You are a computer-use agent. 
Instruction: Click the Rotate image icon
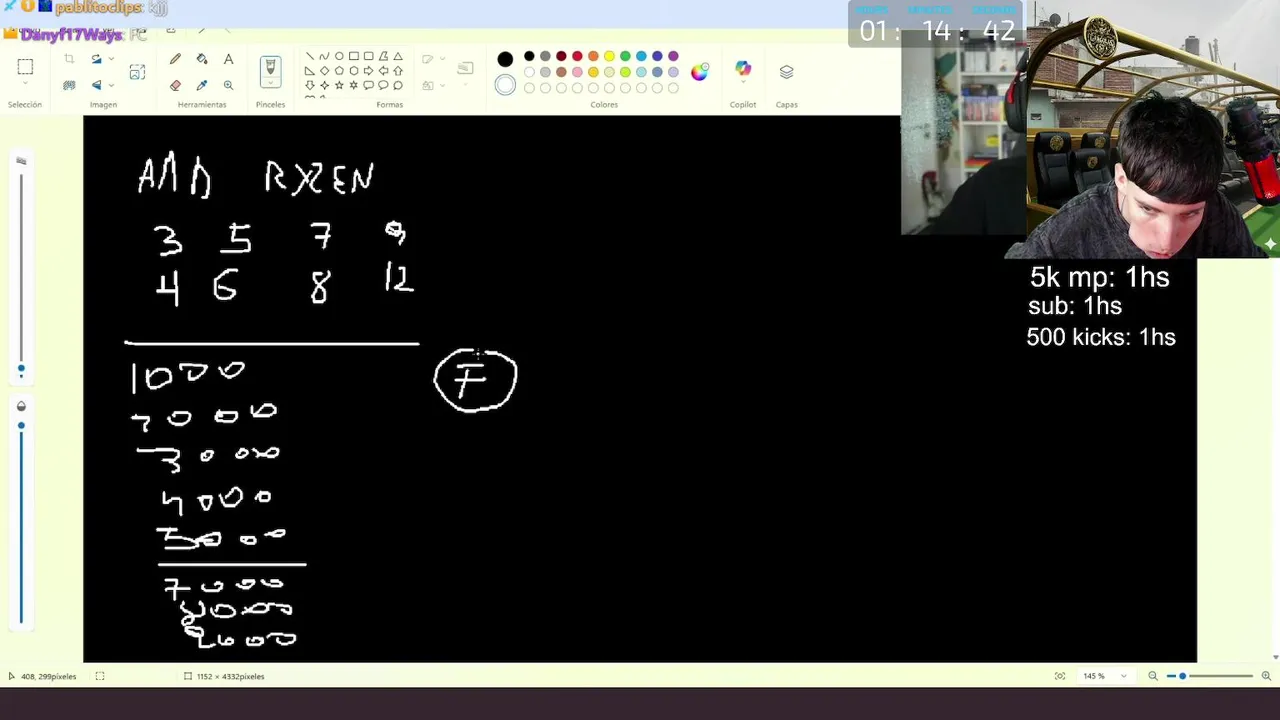97,59
